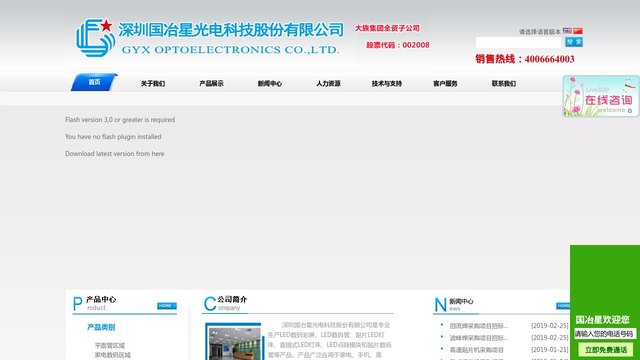Open the 技术与支持 menu
Viewport: 640px width, 360px height.
387,84
